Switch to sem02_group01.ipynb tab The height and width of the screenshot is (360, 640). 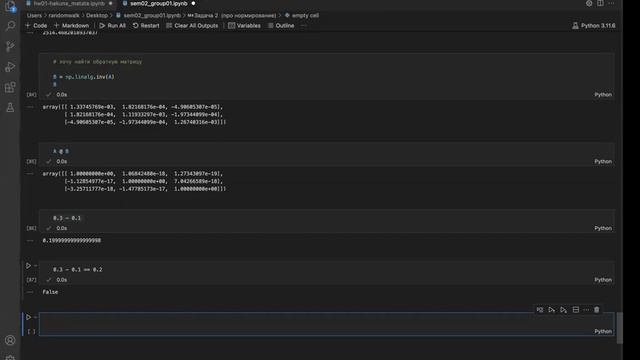158,3
